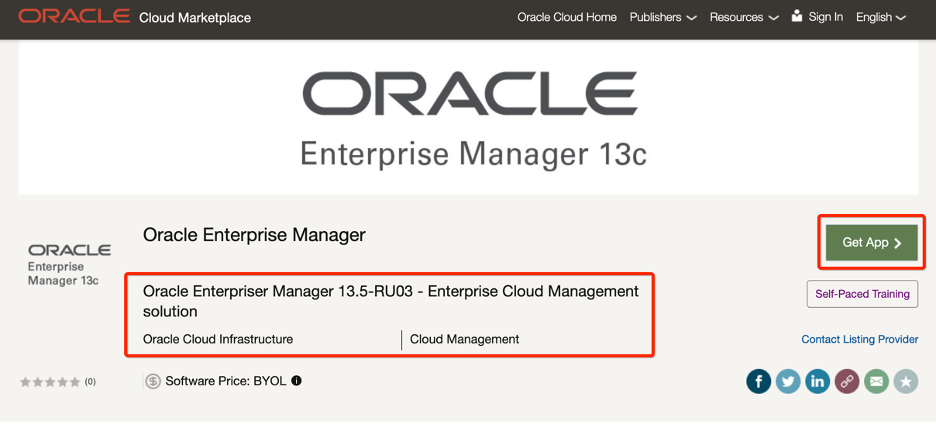936x428 pixels.
Task: Expand the Publishers dropdown menu
Action: pos(662,17)
